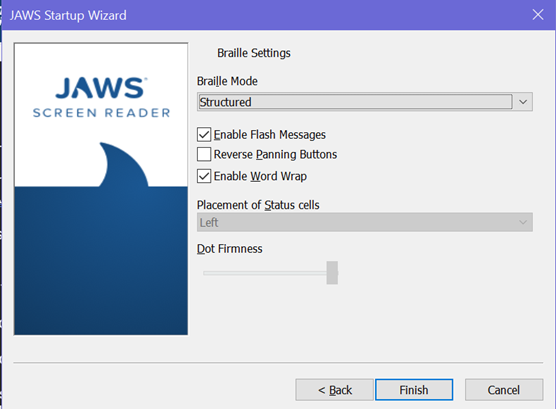Click the shark fin graphic
556x409 pixels.
point(124,164)
